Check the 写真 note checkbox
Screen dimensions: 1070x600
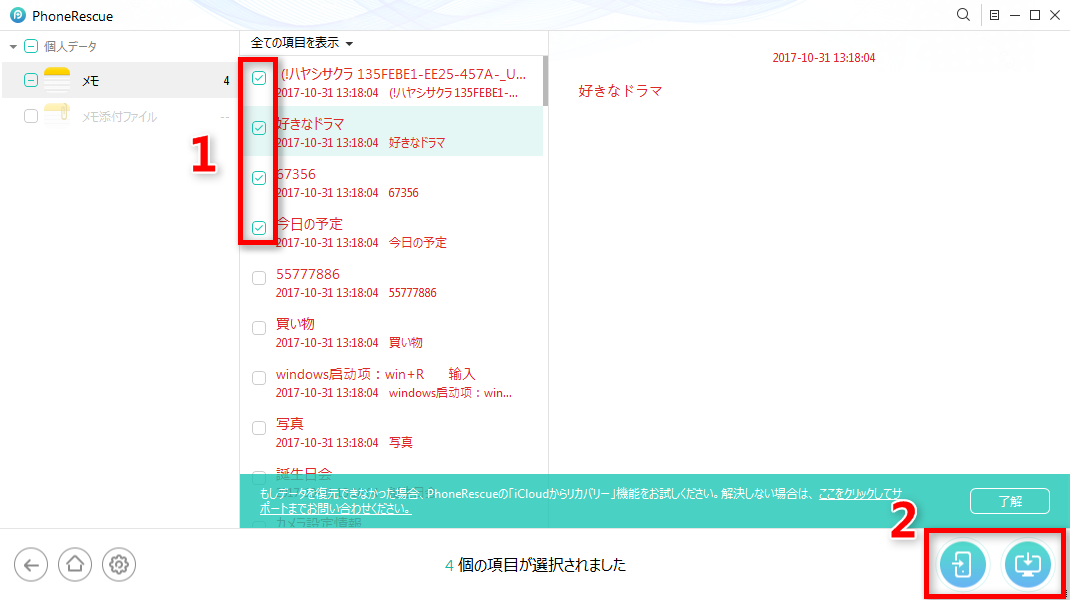tap(259, 427)
